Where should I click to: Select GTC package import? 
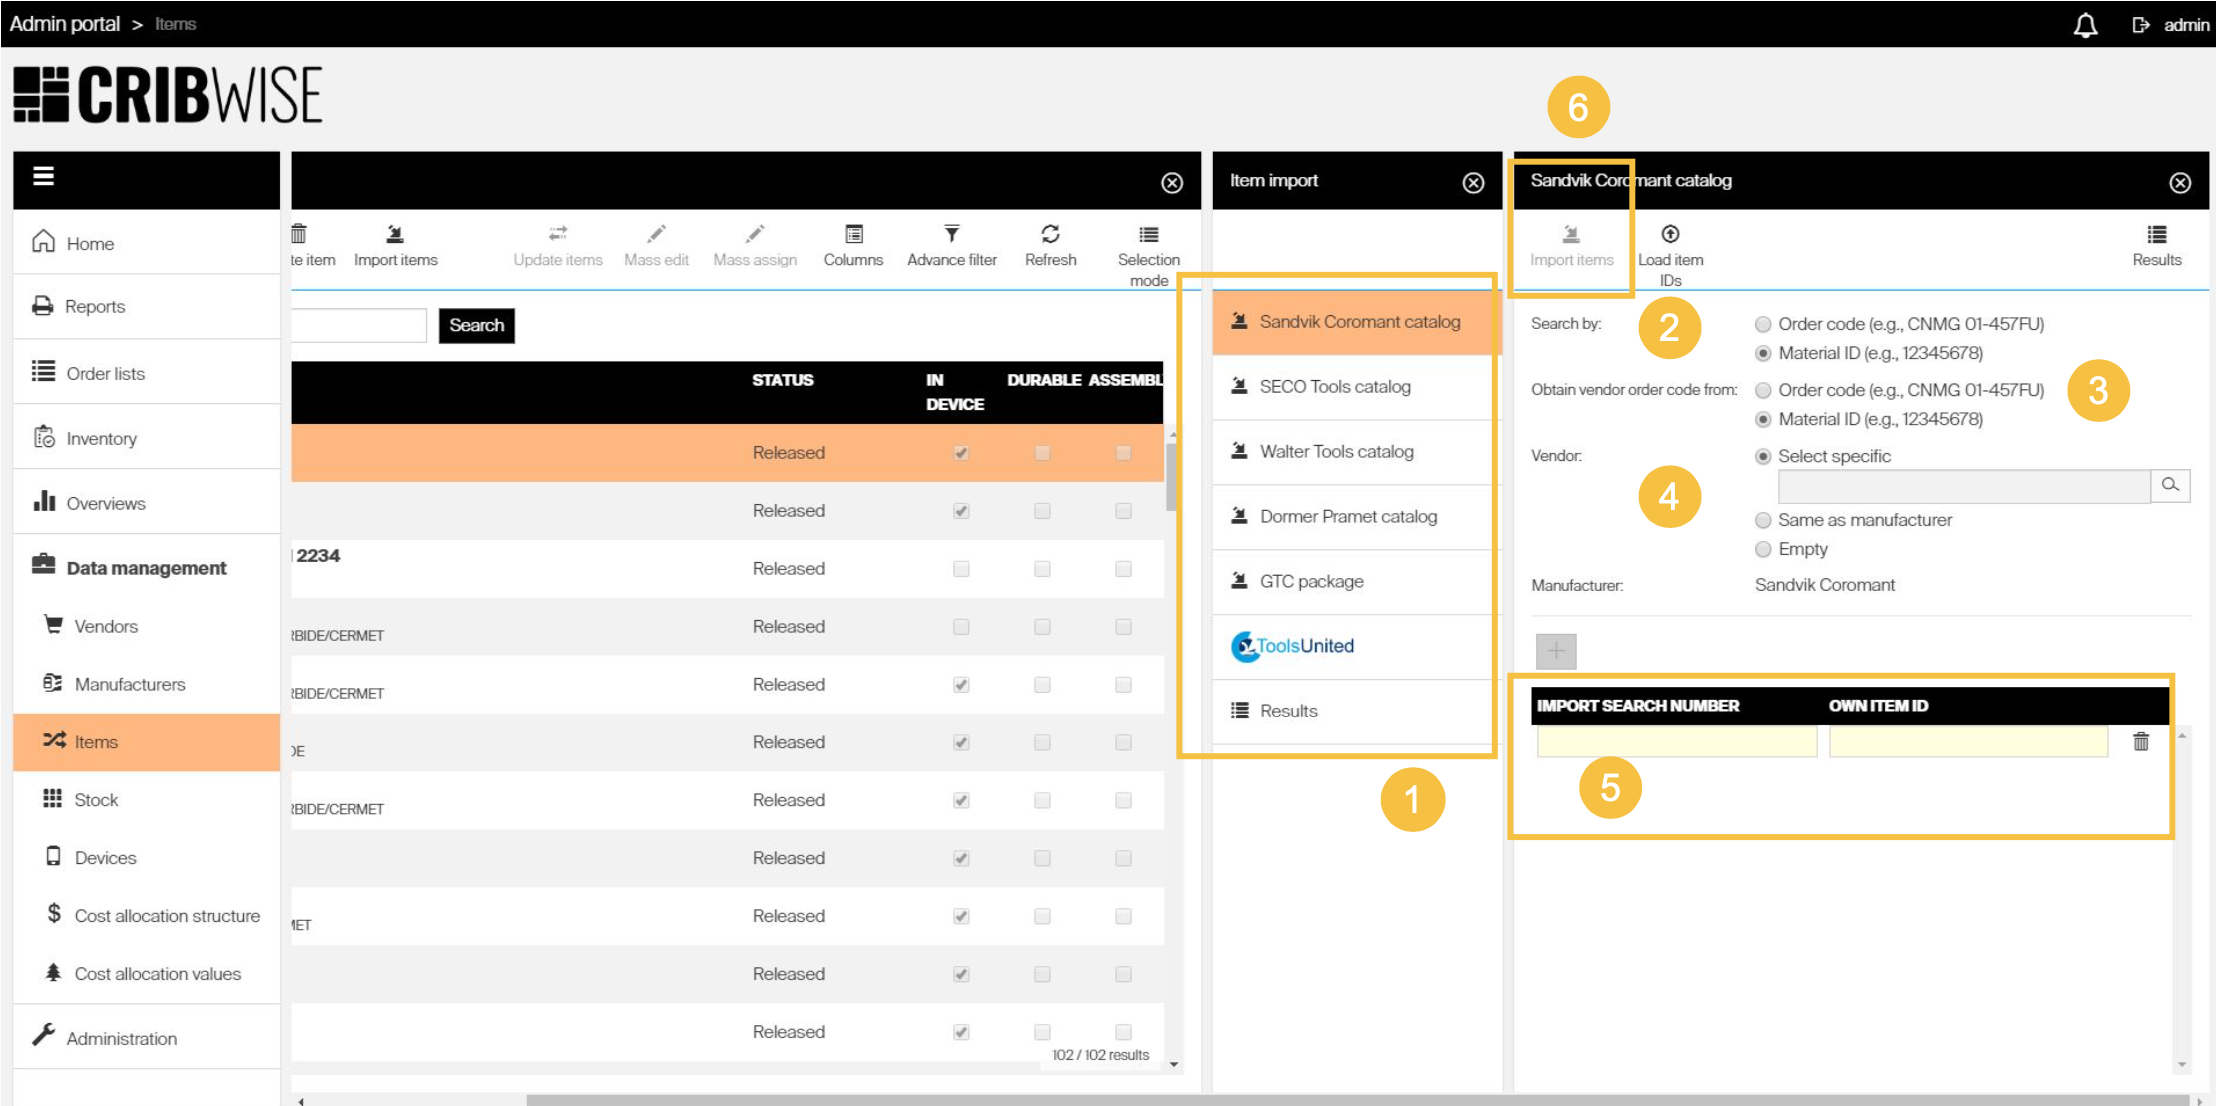(1356, 582)
